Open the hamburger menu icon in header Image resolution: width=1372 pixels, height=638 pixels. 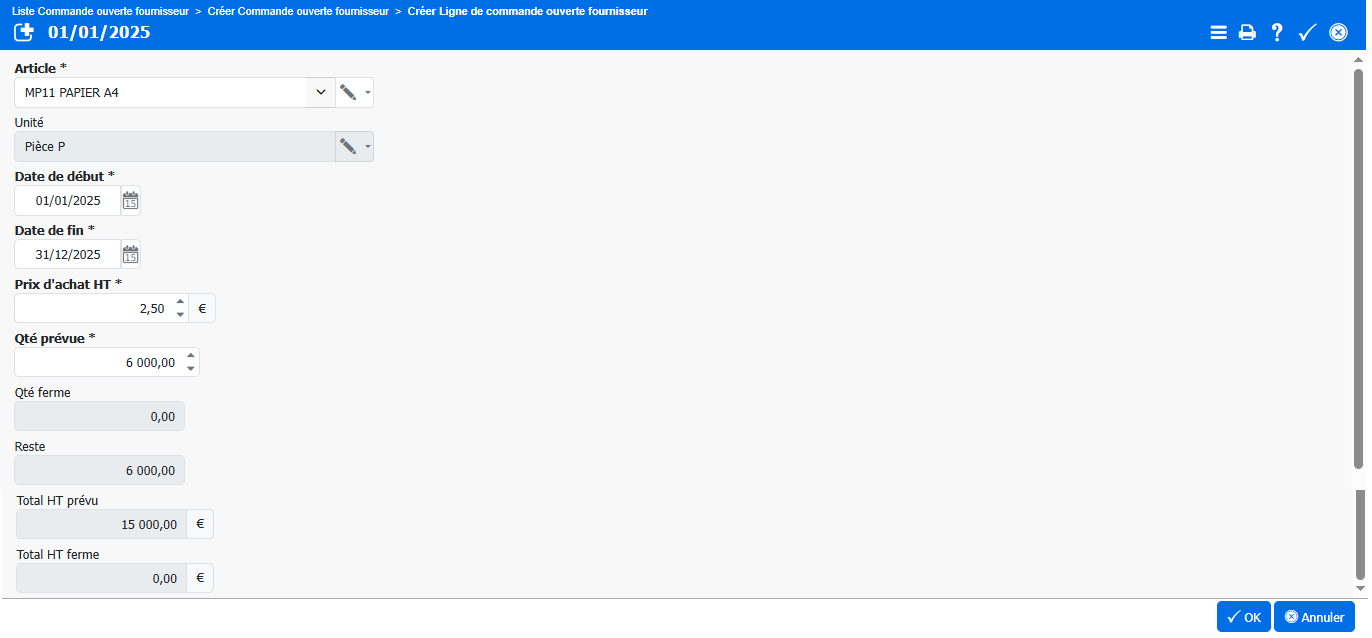click(1218, 32)
